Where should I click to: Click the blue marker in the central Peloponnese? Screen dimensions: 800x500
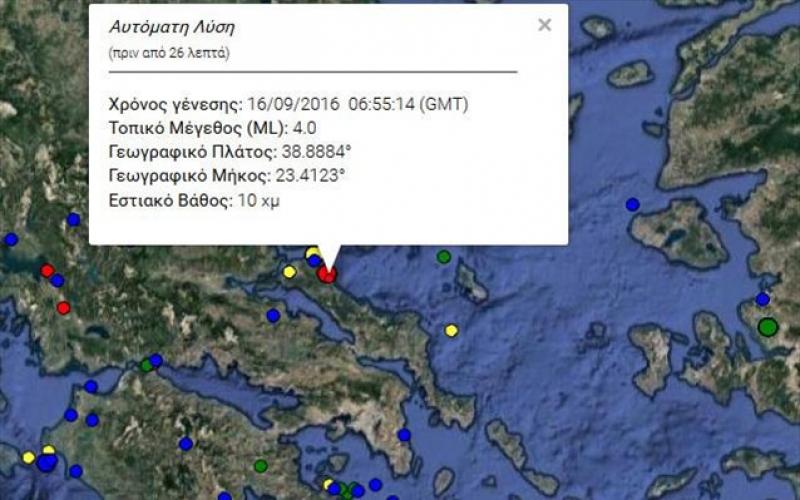pos(186,444)
